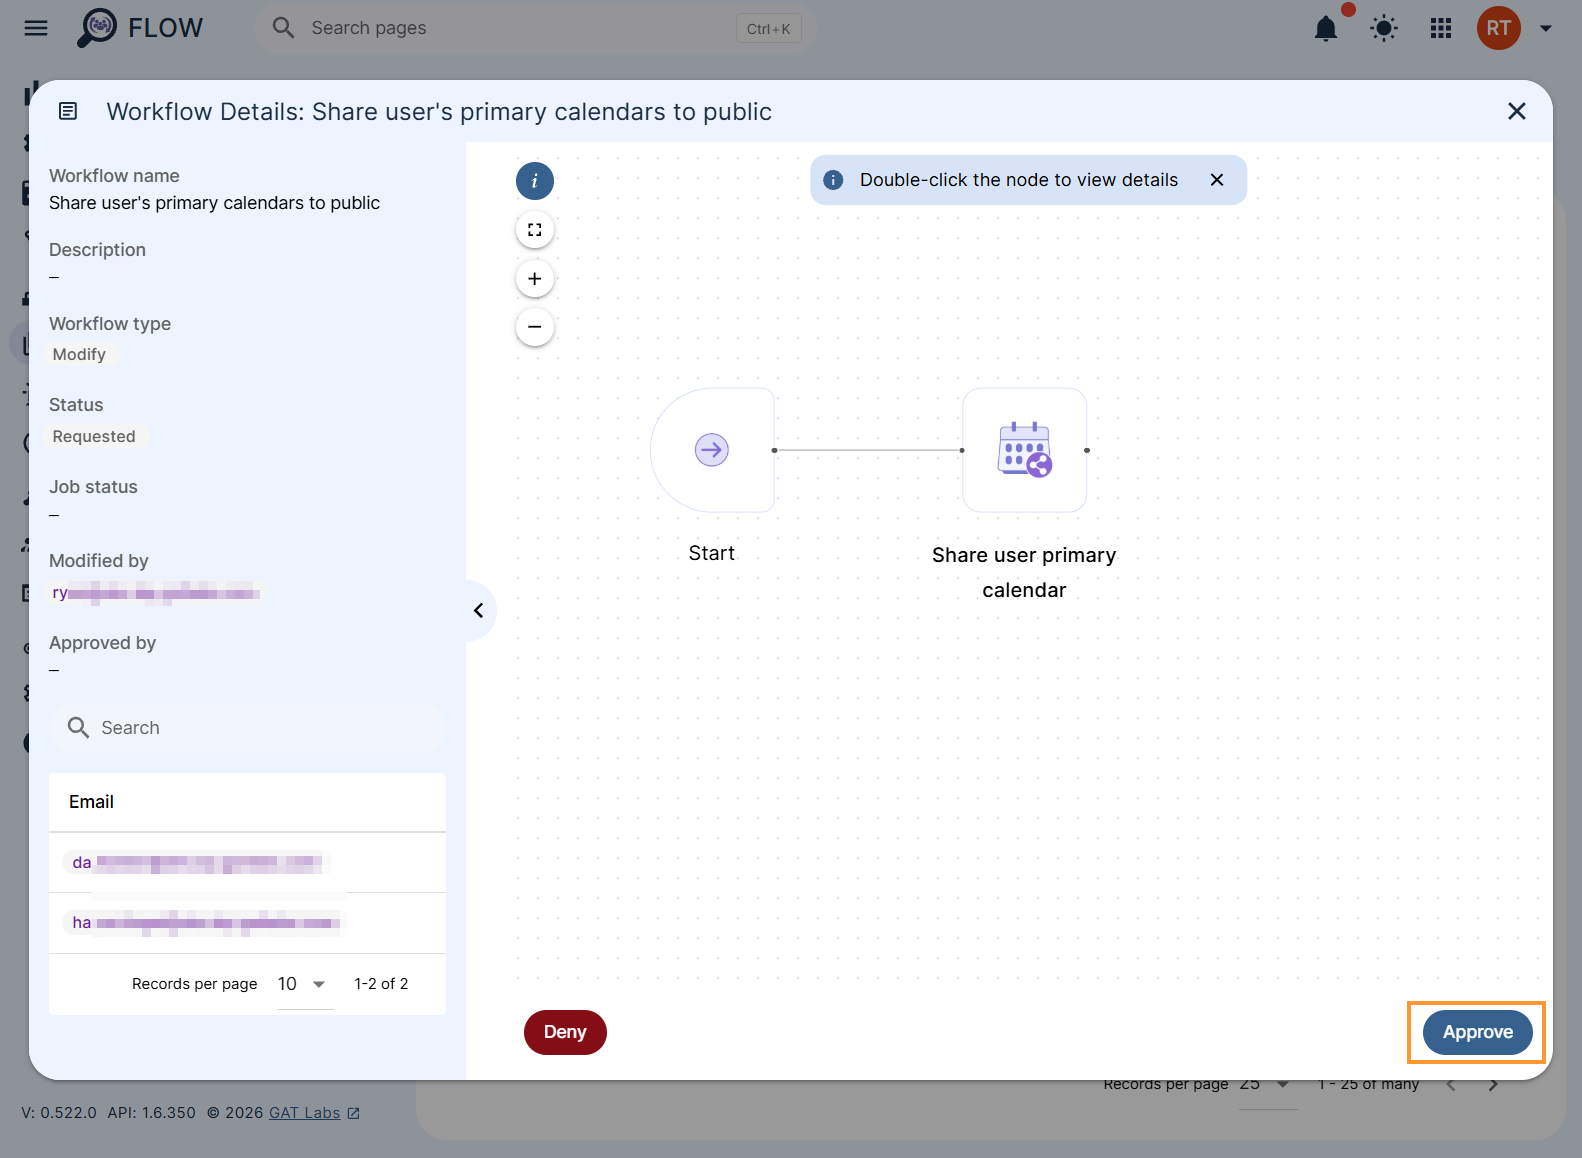Click the Search pages field
Viewport: 1582px width, 1158px height.
(536, 28)
